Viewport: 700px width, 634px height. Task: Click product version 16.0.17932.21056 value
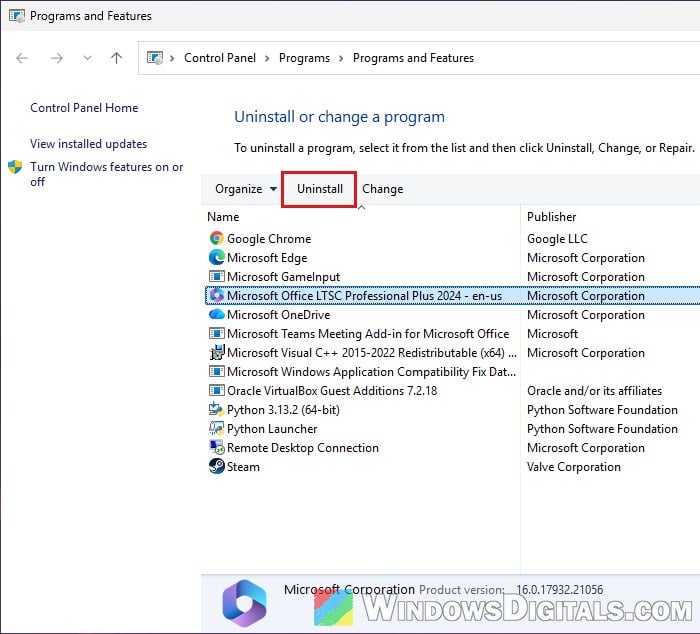coord(559,589)
